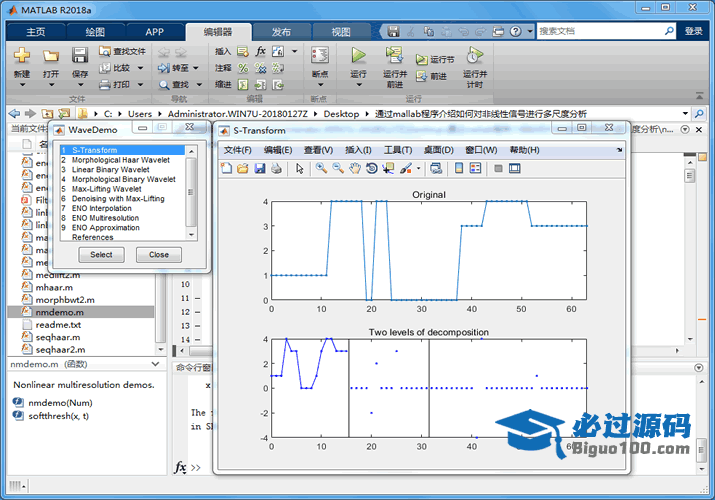Click the comment percent (%) icon
Screen dimensions: 715x500
(x=243, y=68)
